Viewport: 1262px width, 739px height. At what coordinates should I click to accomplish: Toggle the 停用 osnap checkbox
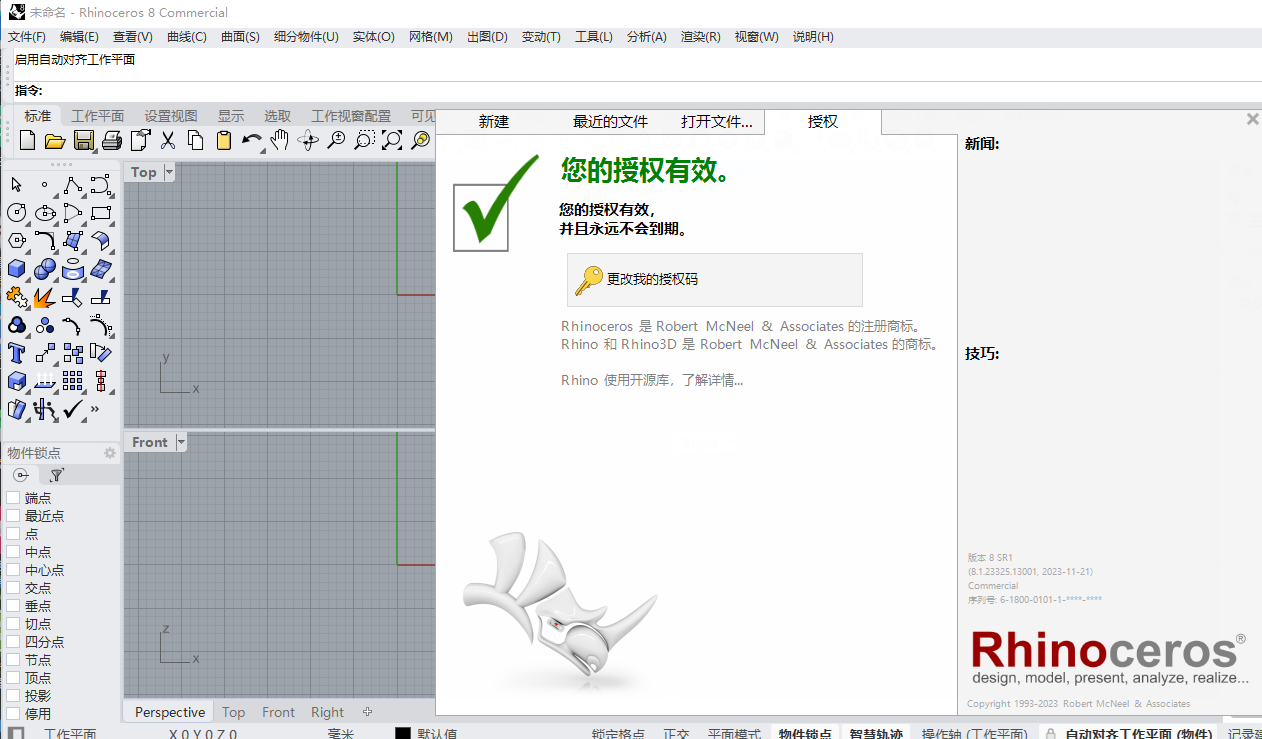(13, 714)
